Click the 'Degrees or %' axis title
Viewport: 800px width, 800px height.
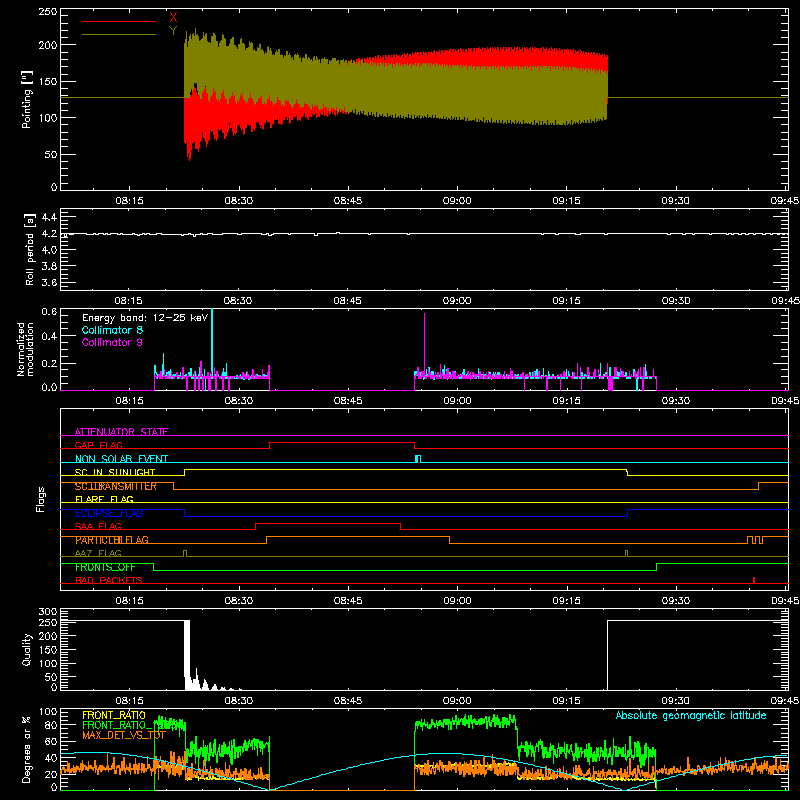point(27,749)
